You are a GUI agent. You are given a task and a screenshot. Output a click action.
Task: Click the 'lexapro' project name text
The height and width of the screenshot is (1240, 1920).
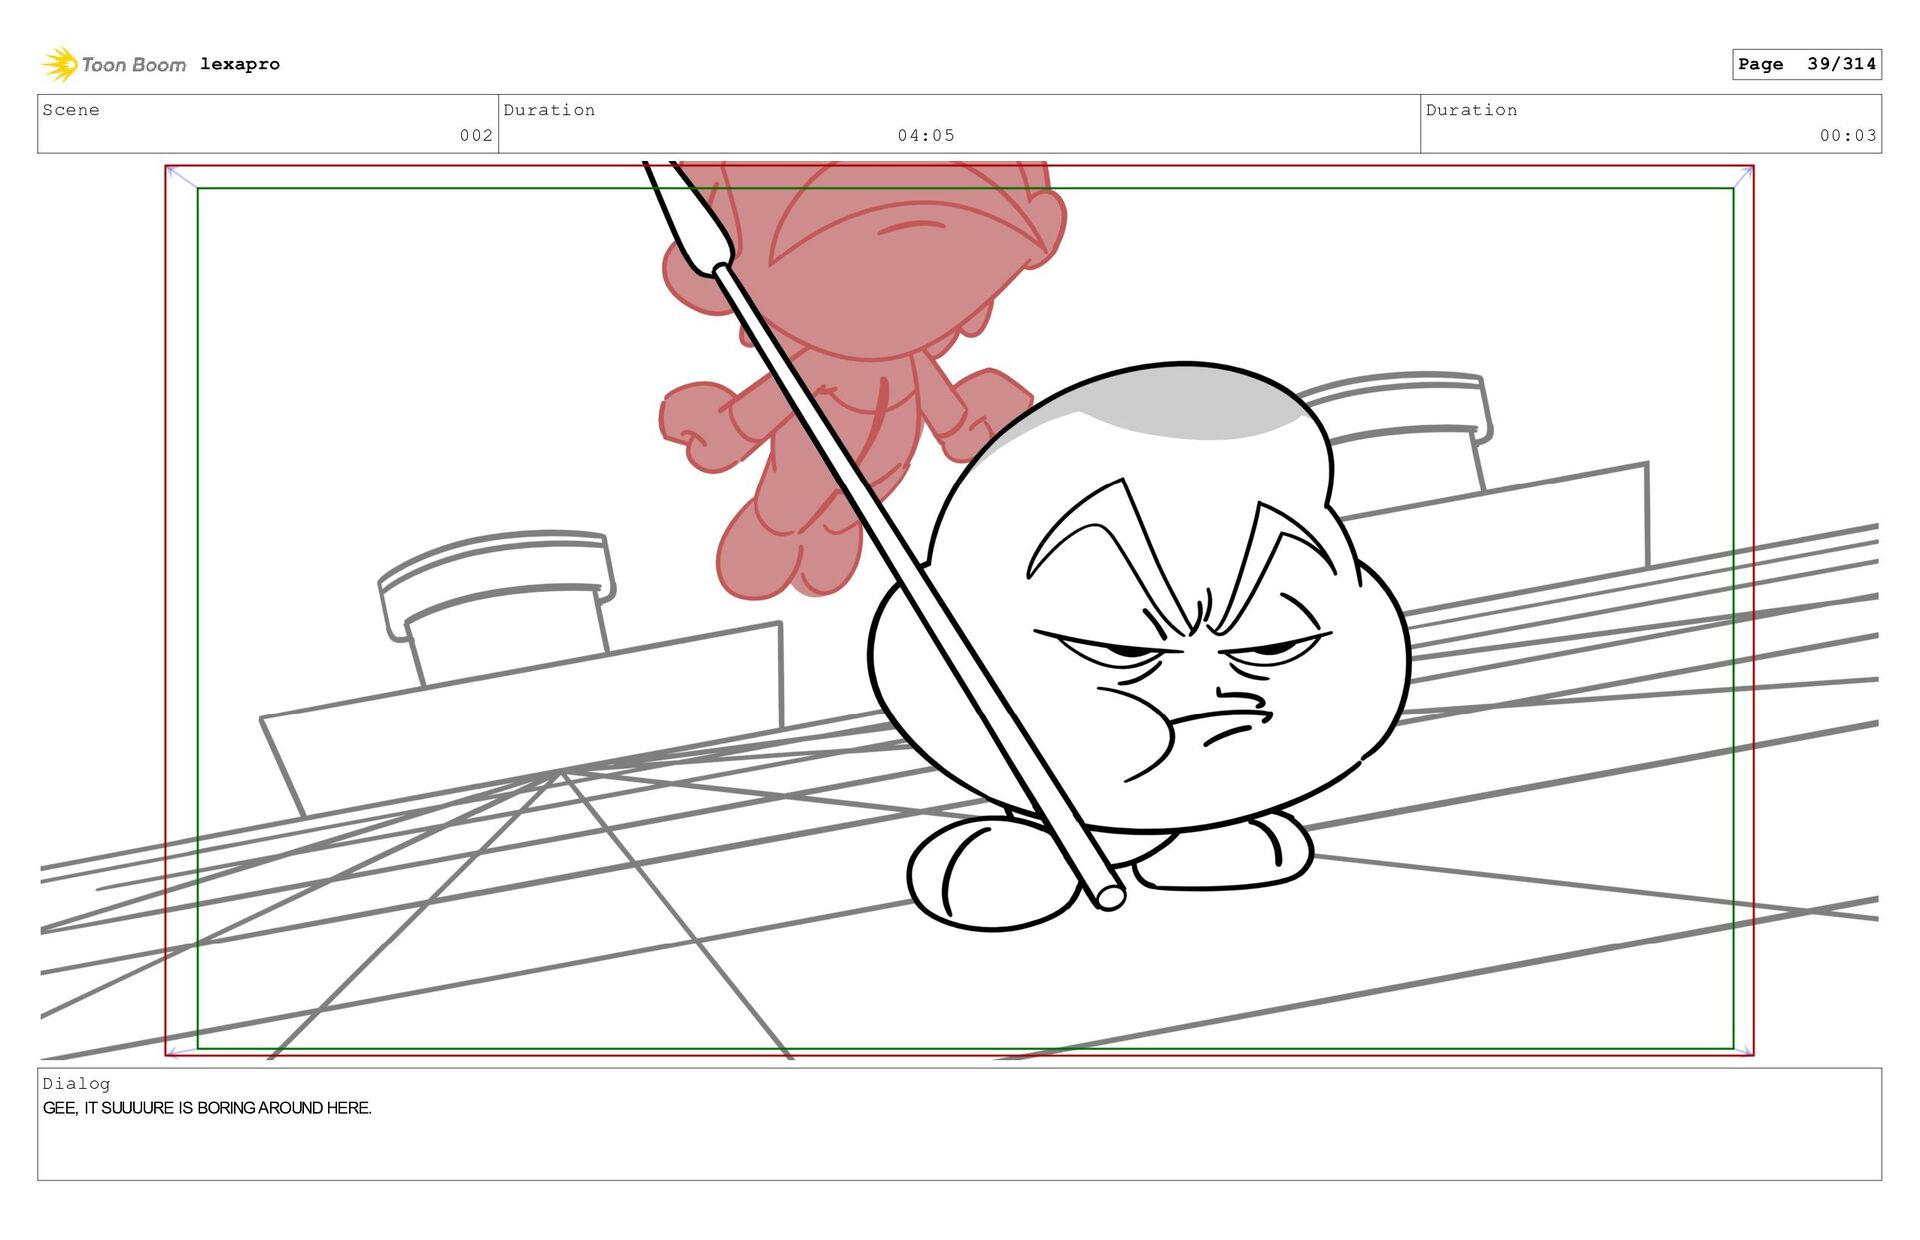(x=240, y=64)
